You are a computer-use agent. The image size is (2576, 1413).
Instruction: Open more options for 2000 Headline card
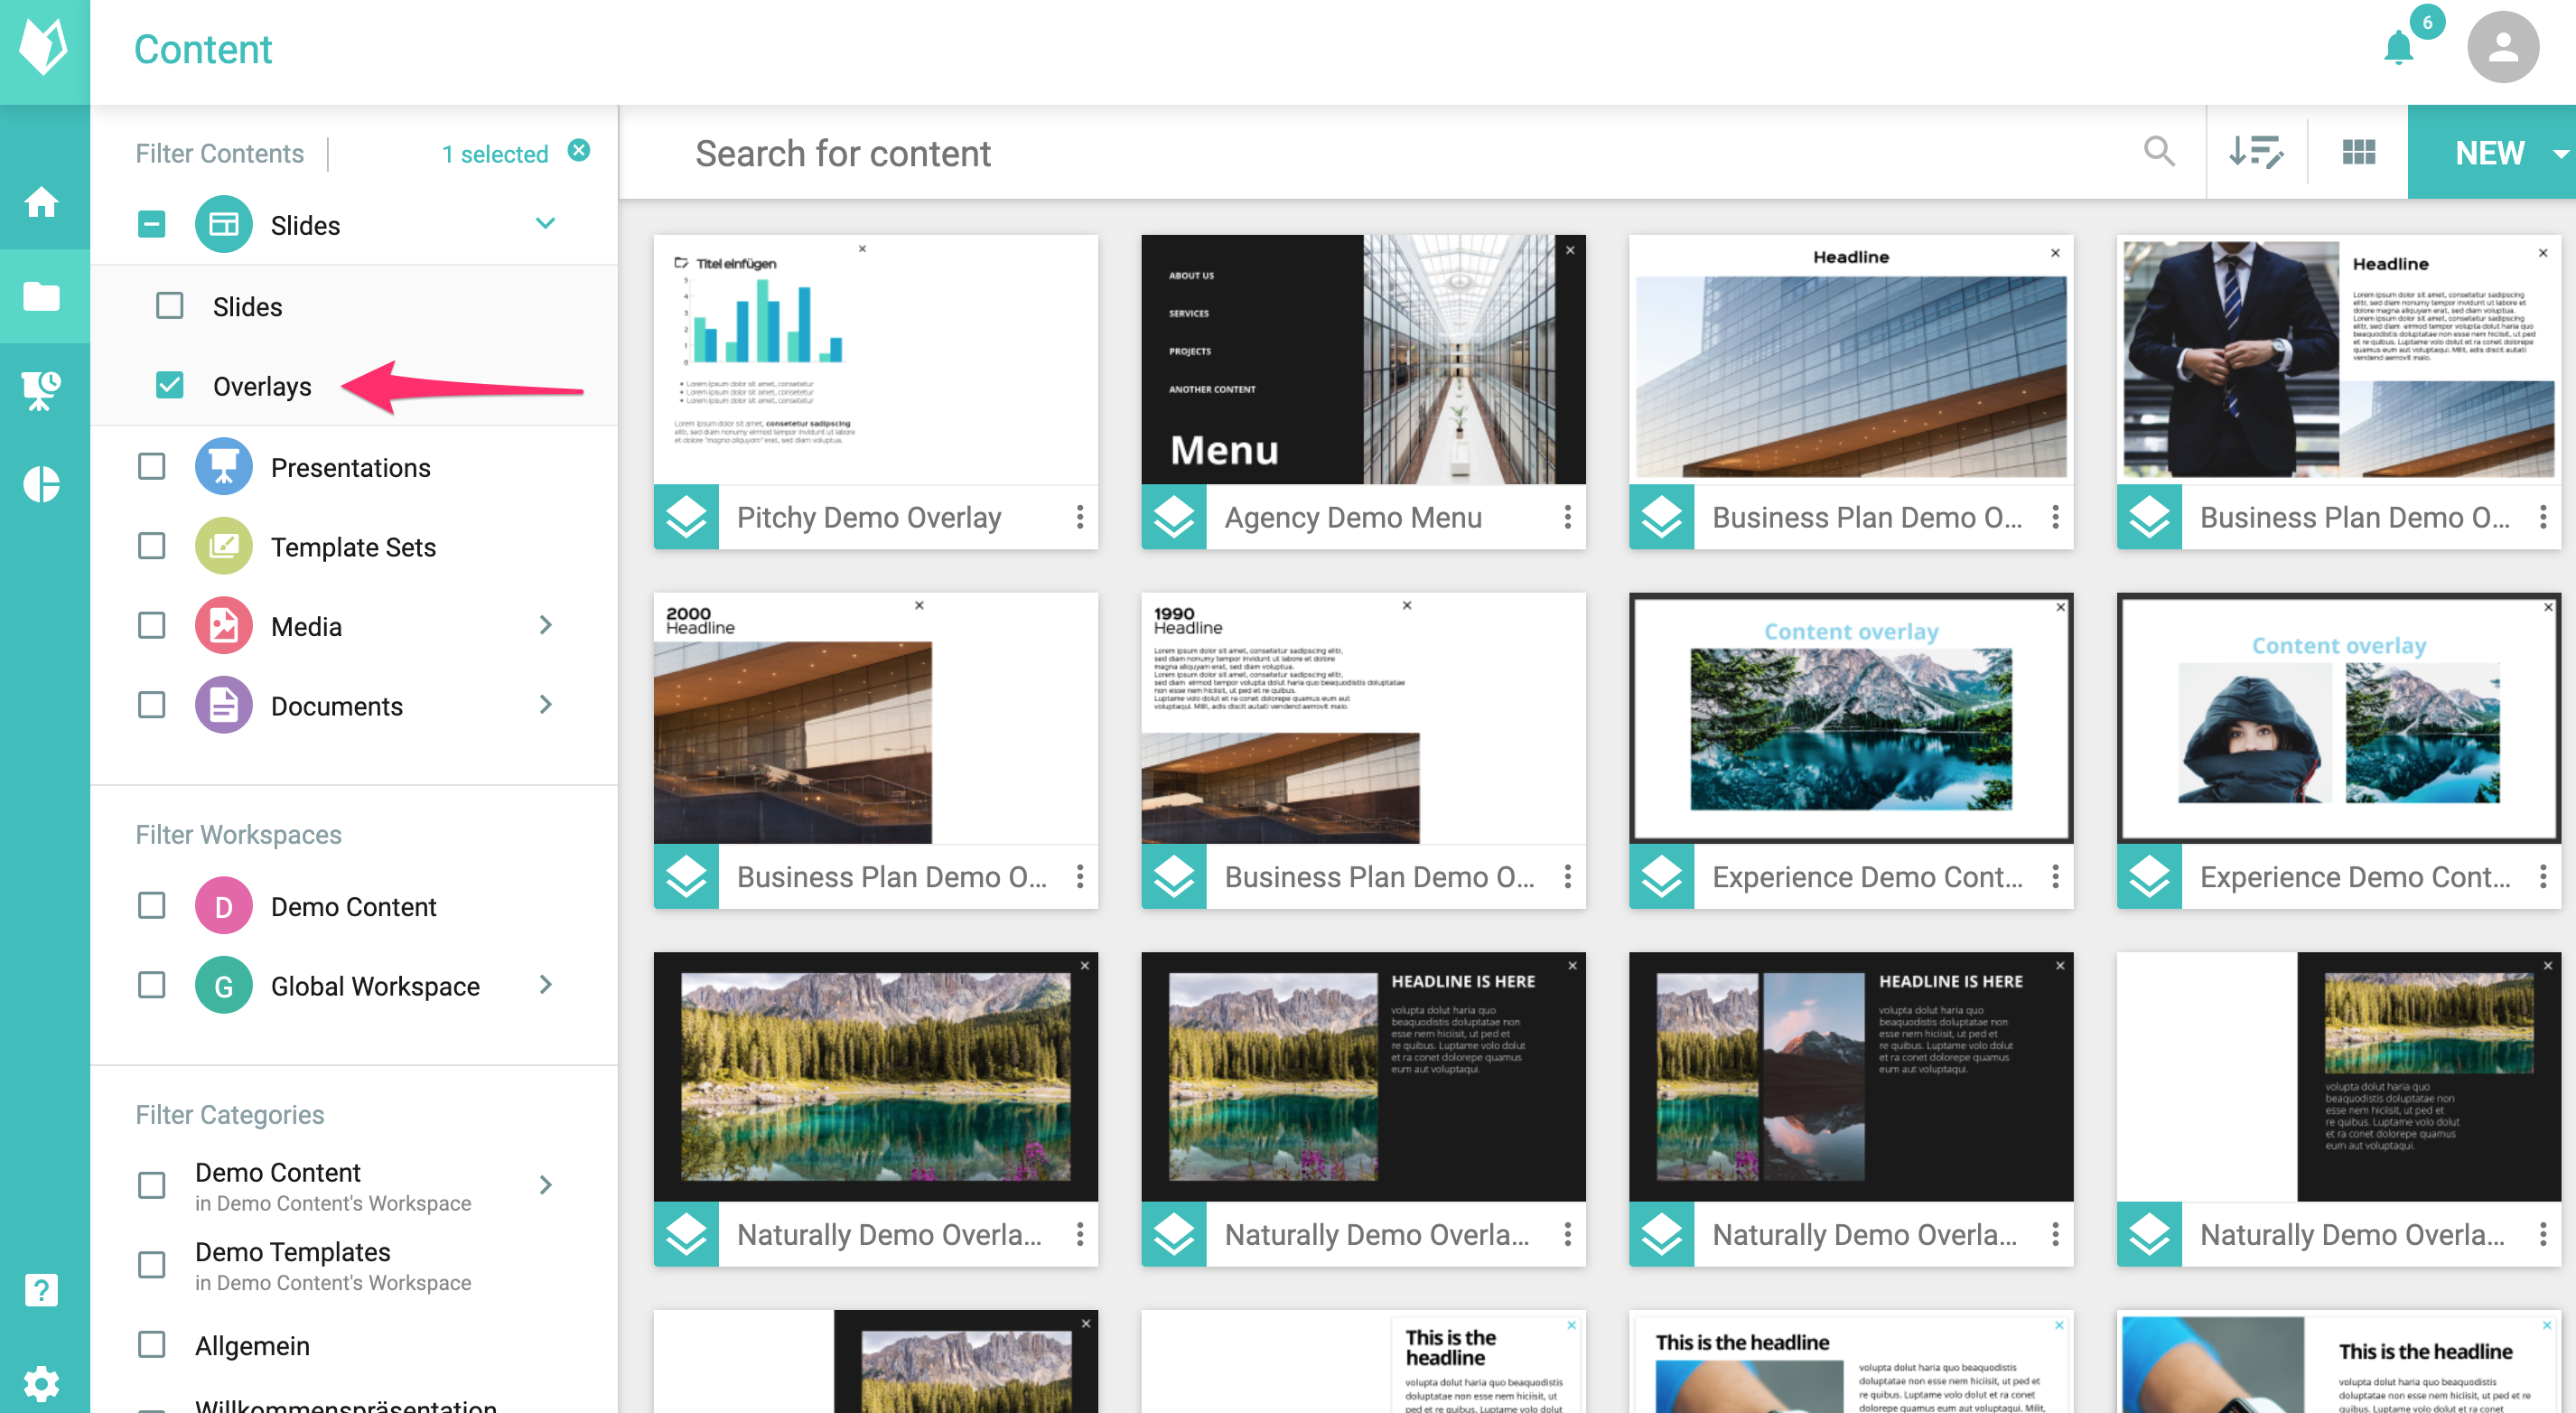tap(1080, 876)
